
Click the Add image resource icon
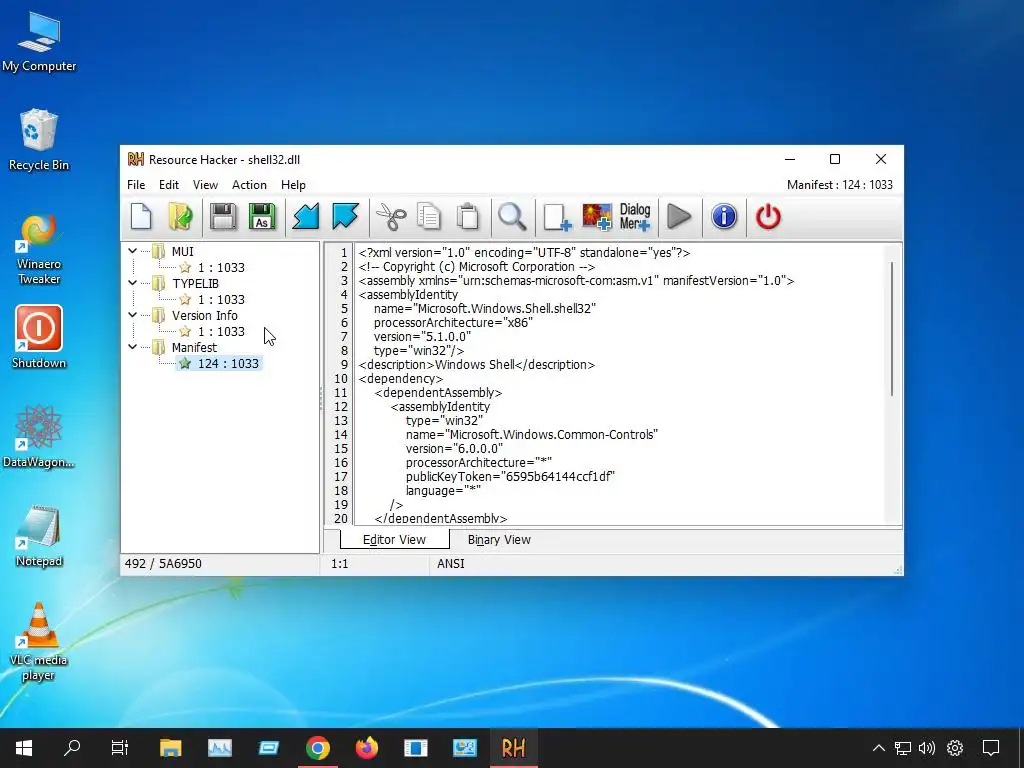(597, 217)
